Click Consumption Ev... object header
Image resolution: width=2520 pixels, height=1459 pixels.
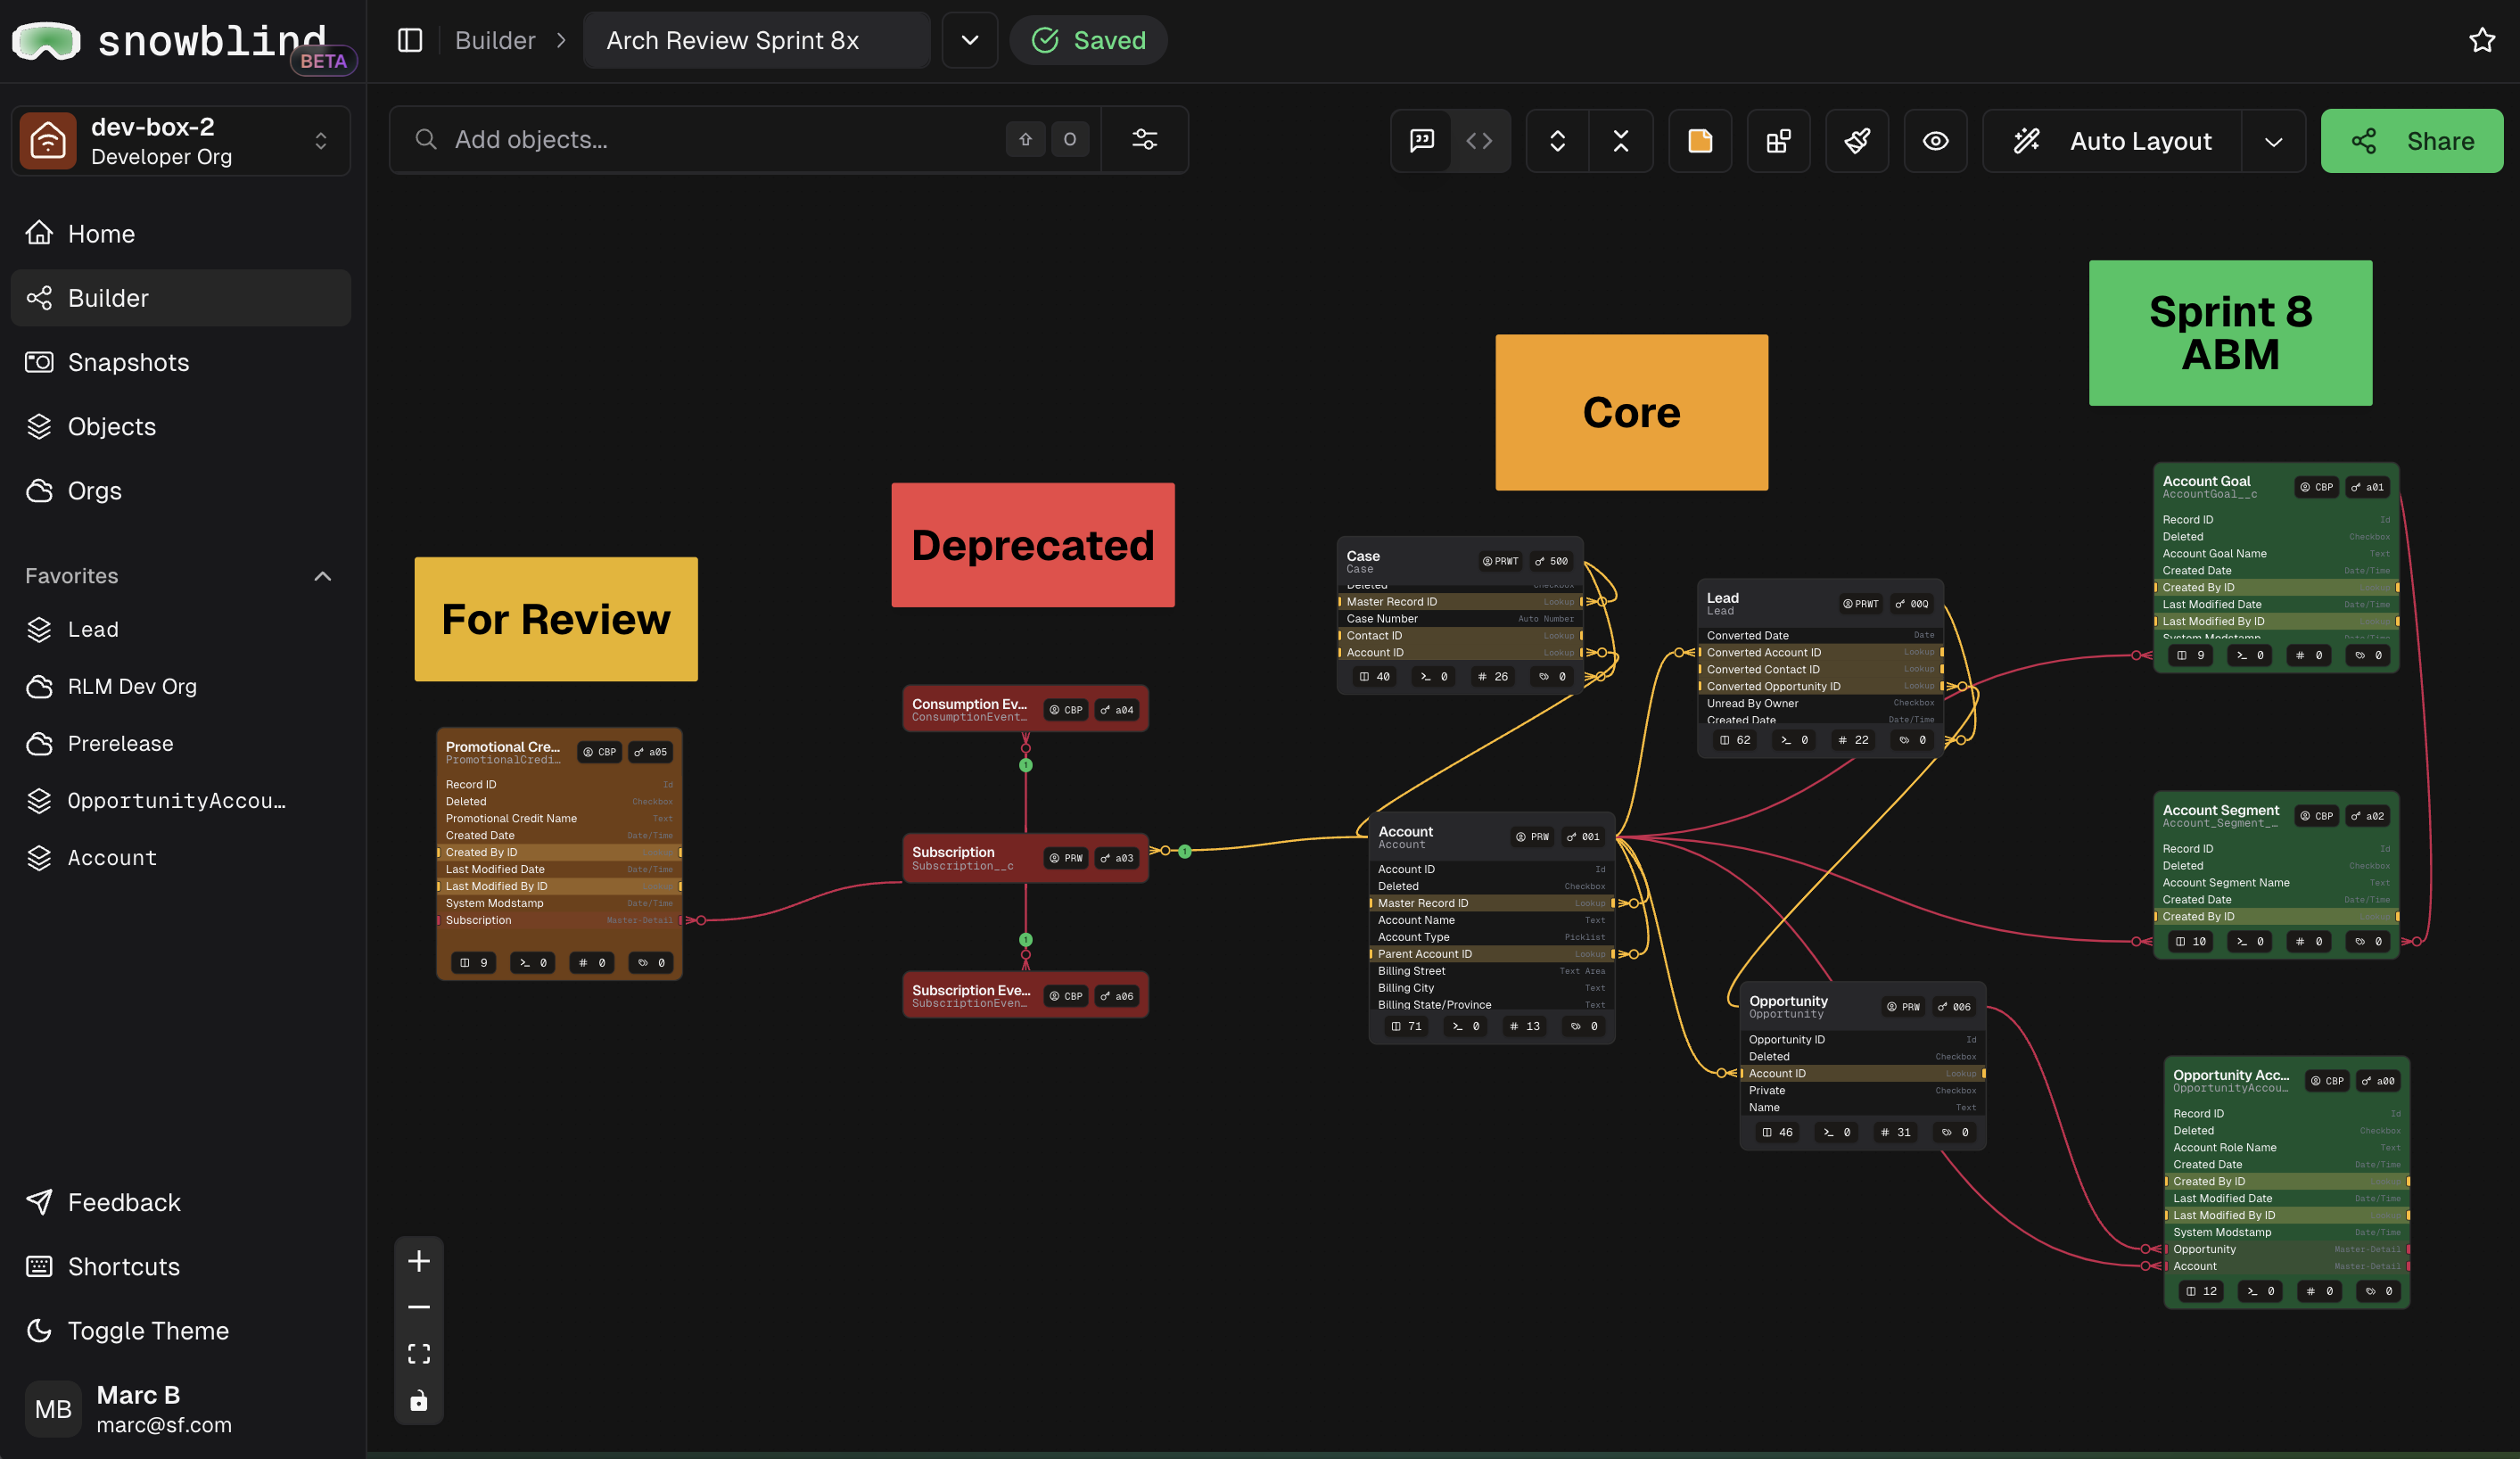pos(1025,709)
